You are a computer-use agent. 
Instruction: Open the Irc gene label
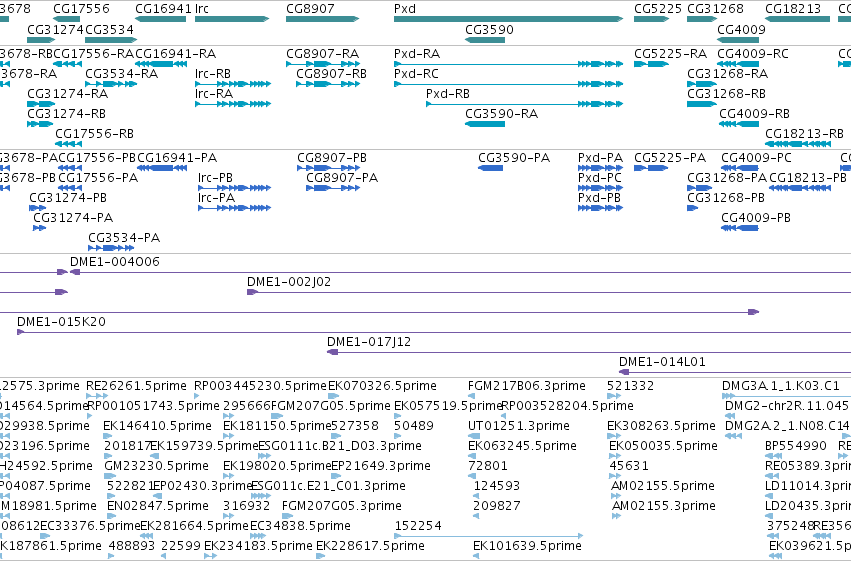pyautogui.click(x=202, y=9)
